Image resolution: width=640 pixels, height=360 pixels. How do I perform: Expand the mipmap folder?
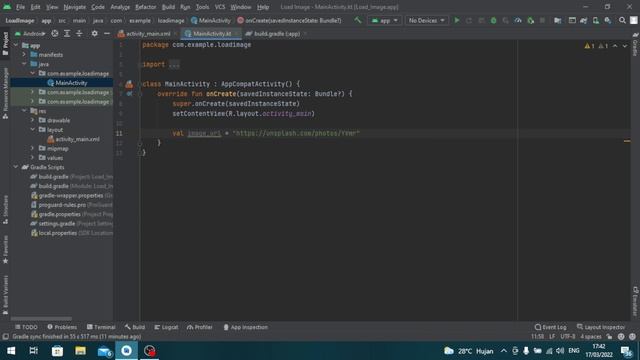[33, 148]
